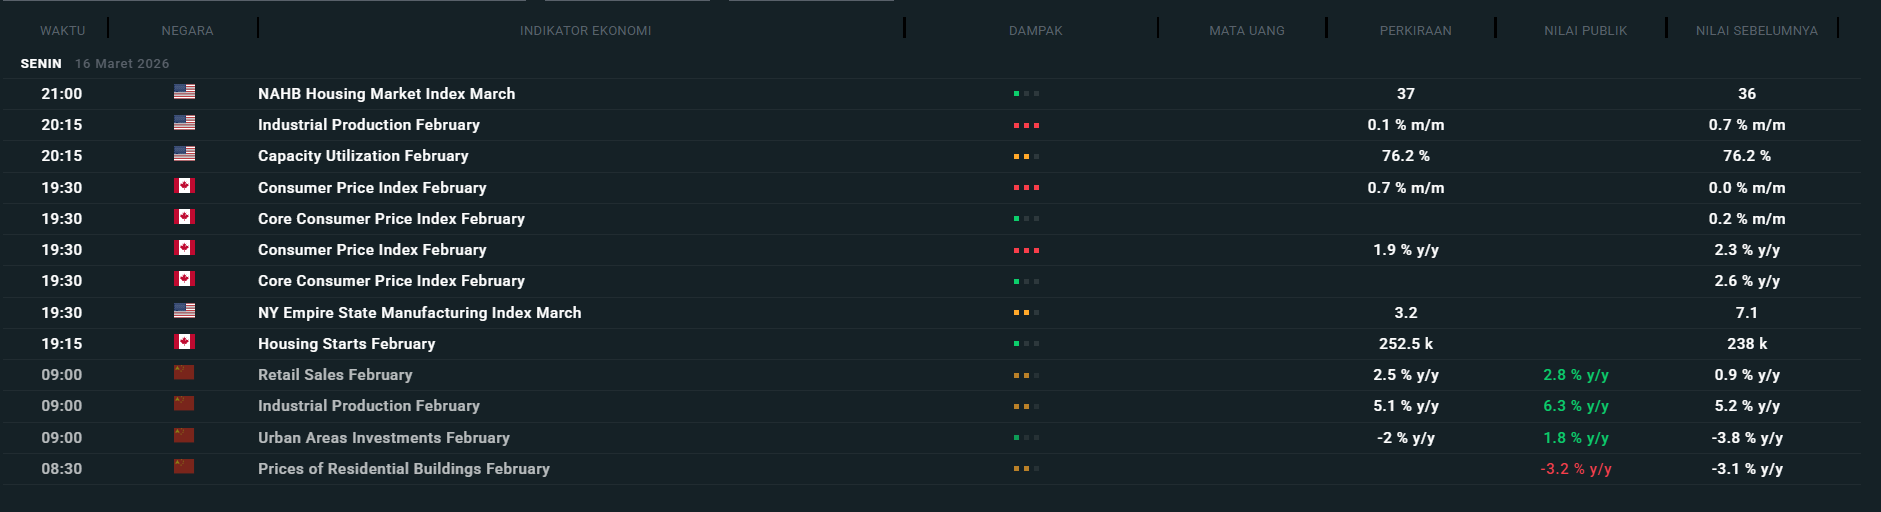The image size is (1881, 512).
Task: Click Canada flag in the CPI 1.9 % y/y row
Action: (x=184, y=248)
